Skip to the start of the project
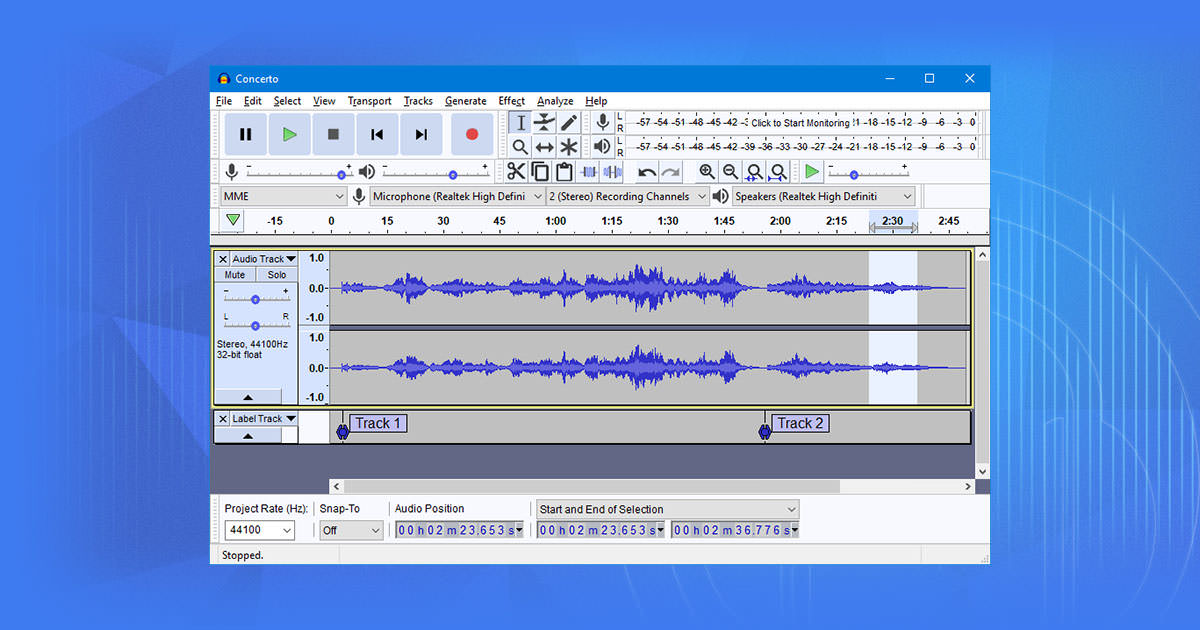The width and height of the screenshot is (1200, 630). [x=377, y=134]
